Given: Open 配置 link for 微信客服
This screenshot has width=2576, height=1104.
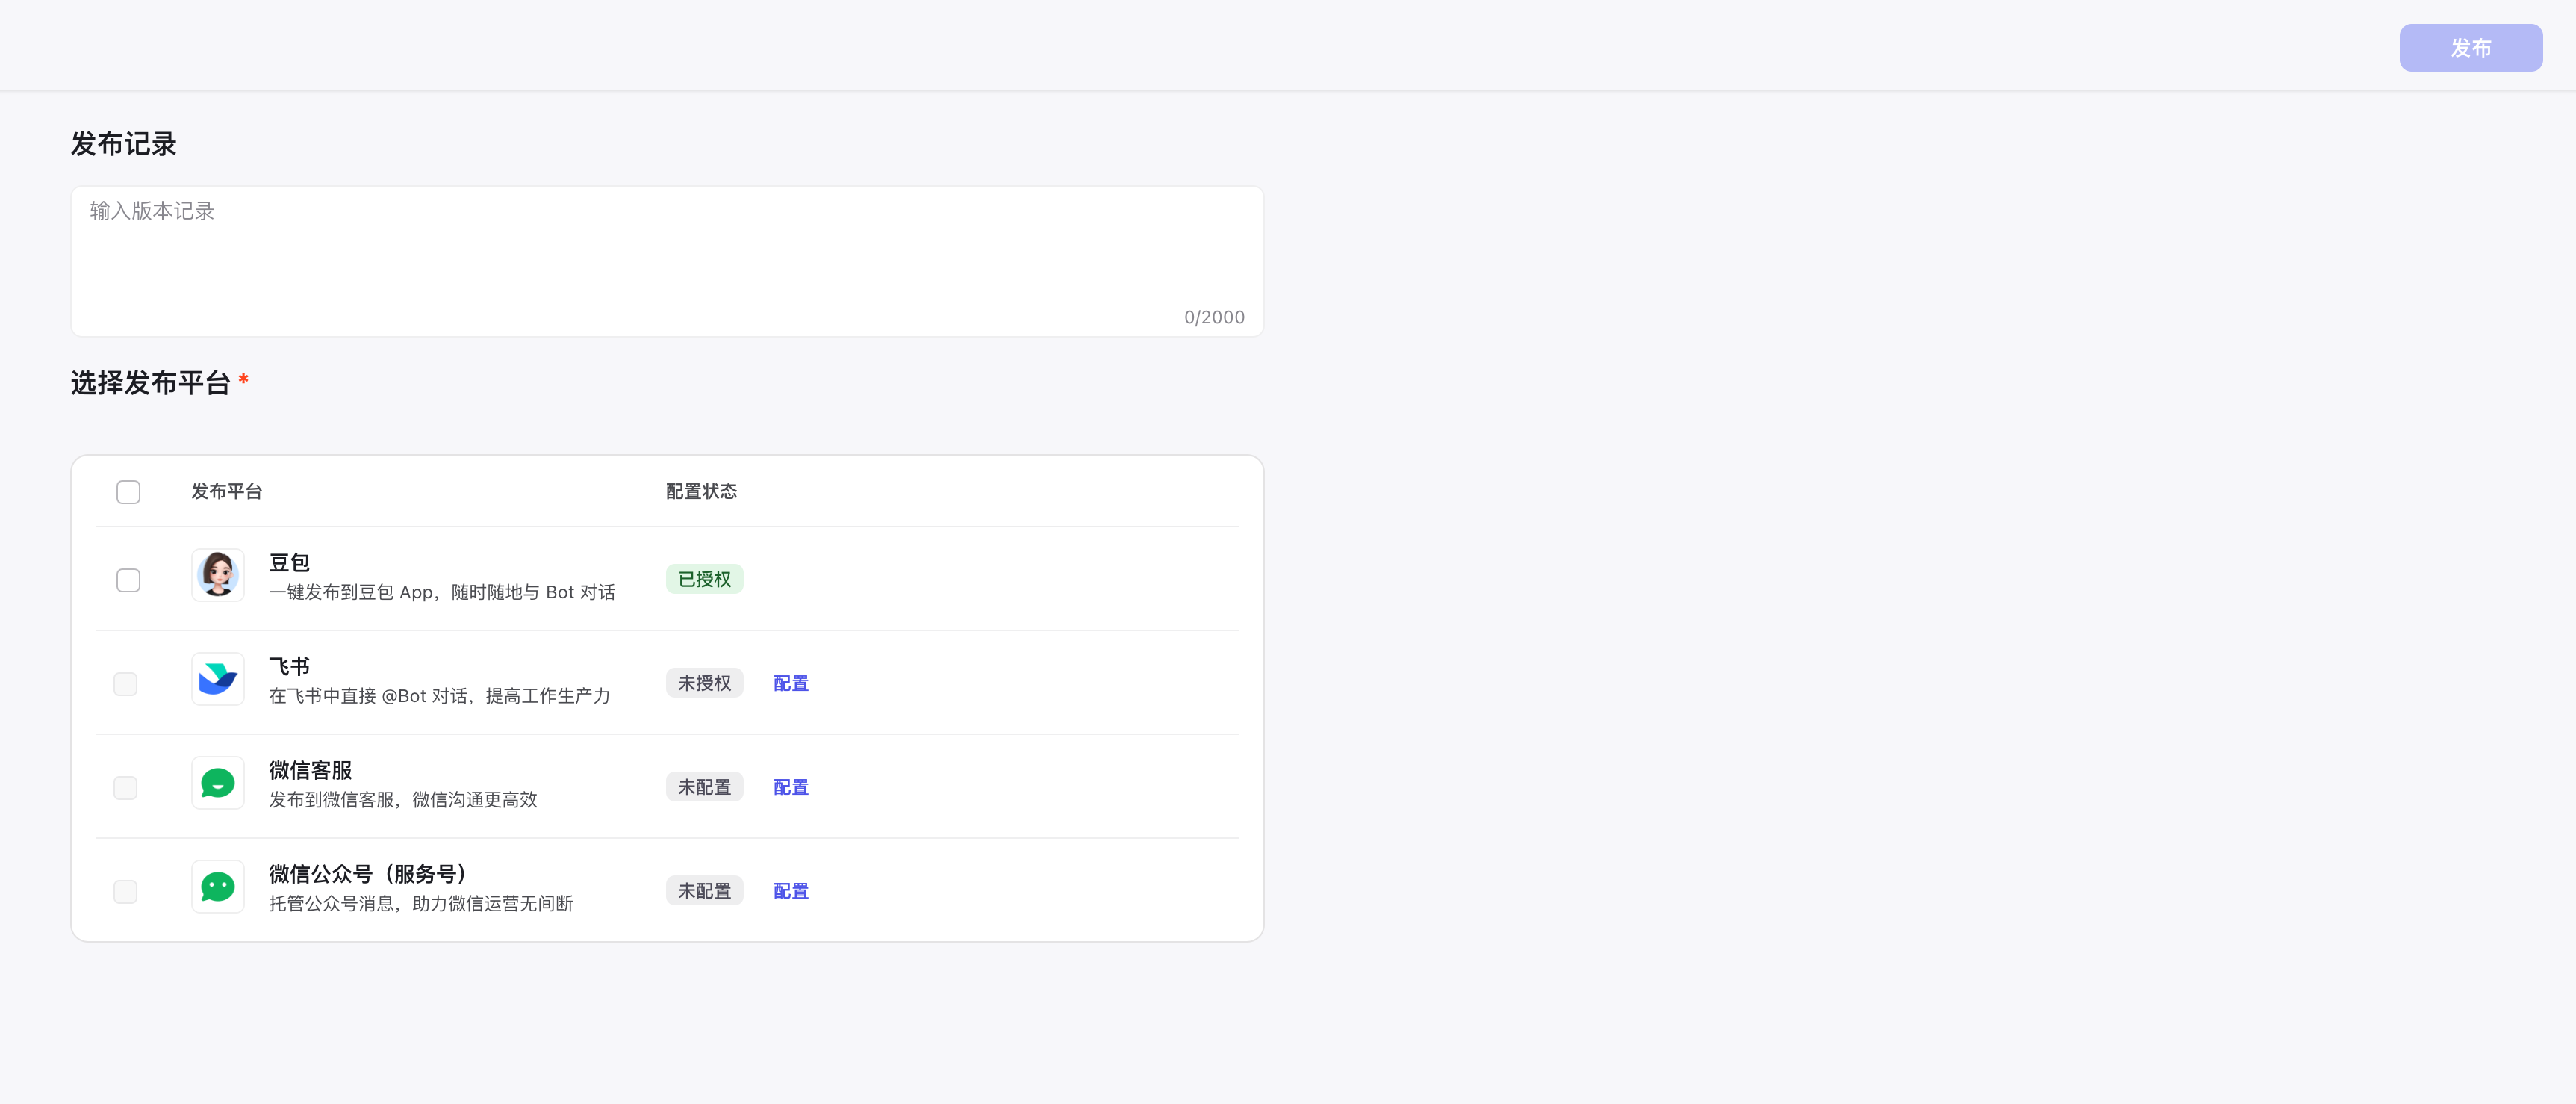Looking at the screenshot, I should pyautogui.click(x=790, y=788).
